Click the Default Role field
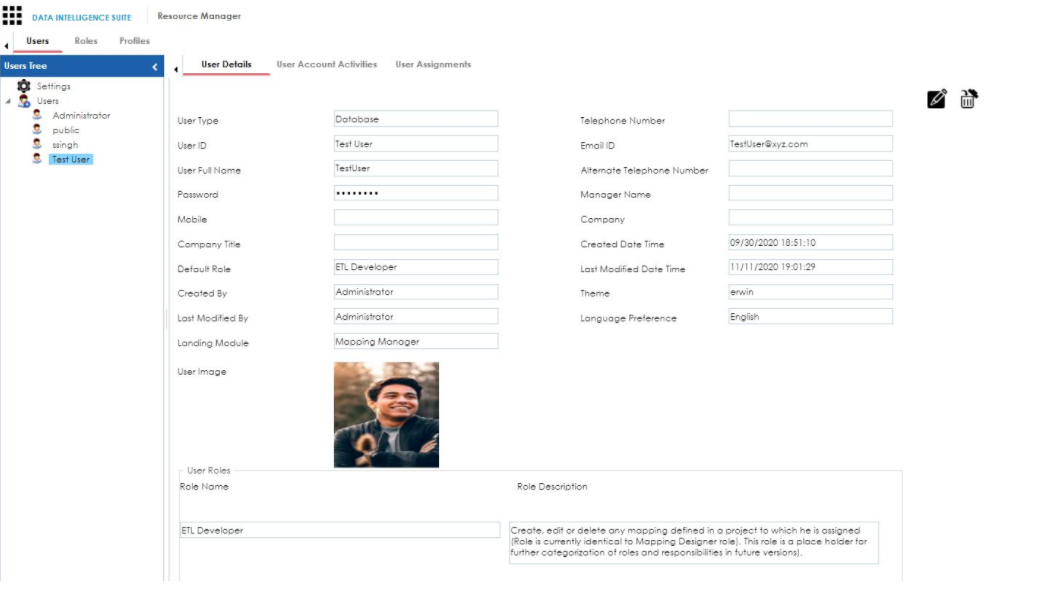The height and width of the screenshot is (590, 1050). tap(416, 267)
